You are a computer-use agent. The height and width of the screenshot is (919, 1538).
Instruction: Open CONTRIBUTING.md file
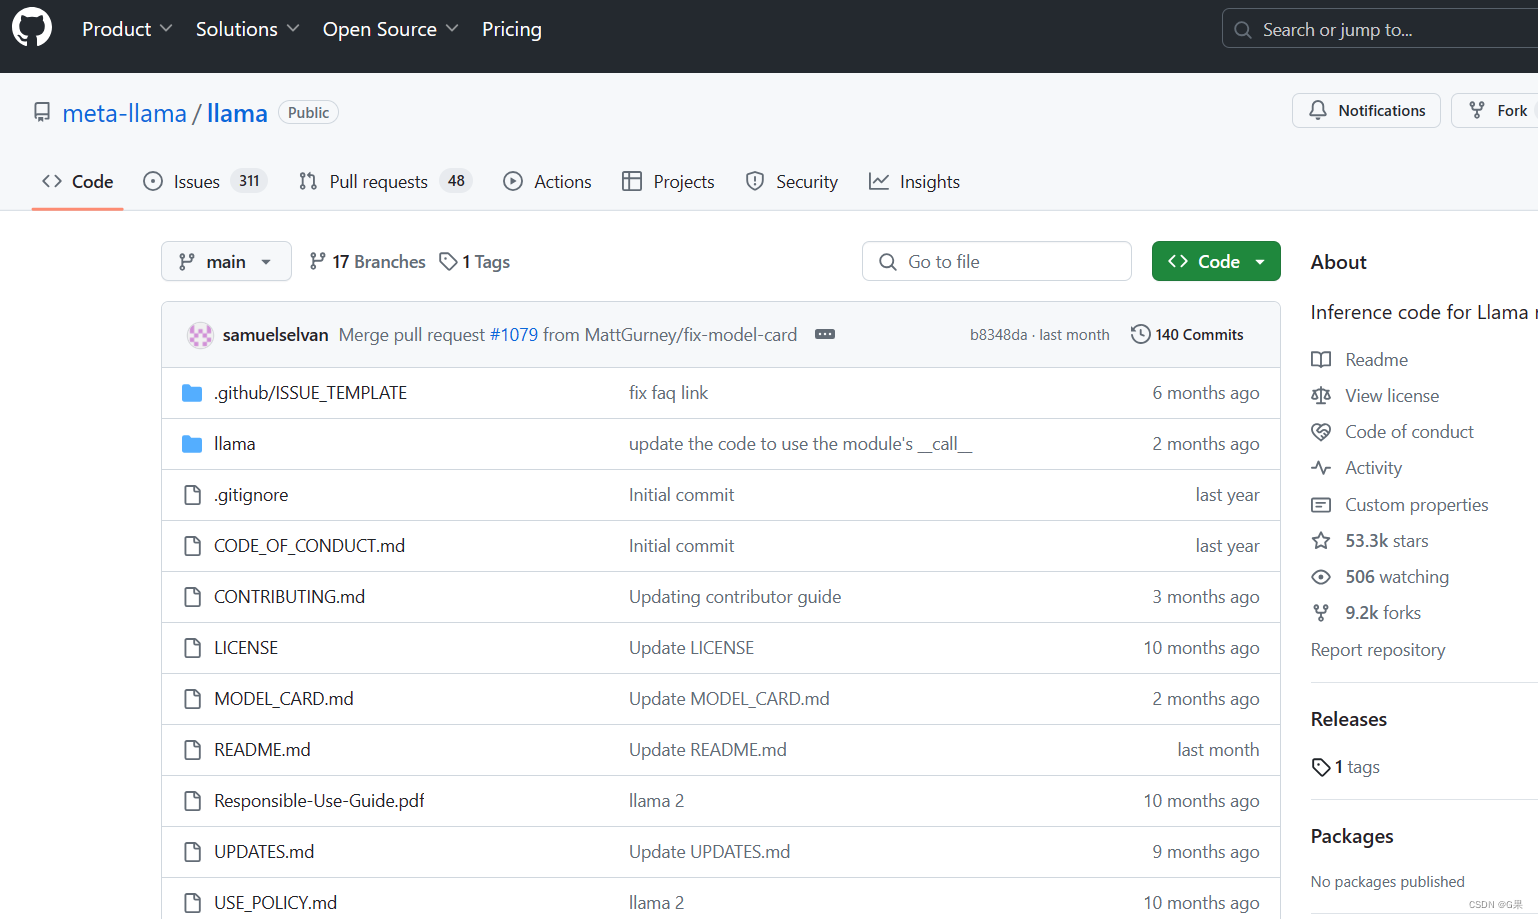(289, 597)
